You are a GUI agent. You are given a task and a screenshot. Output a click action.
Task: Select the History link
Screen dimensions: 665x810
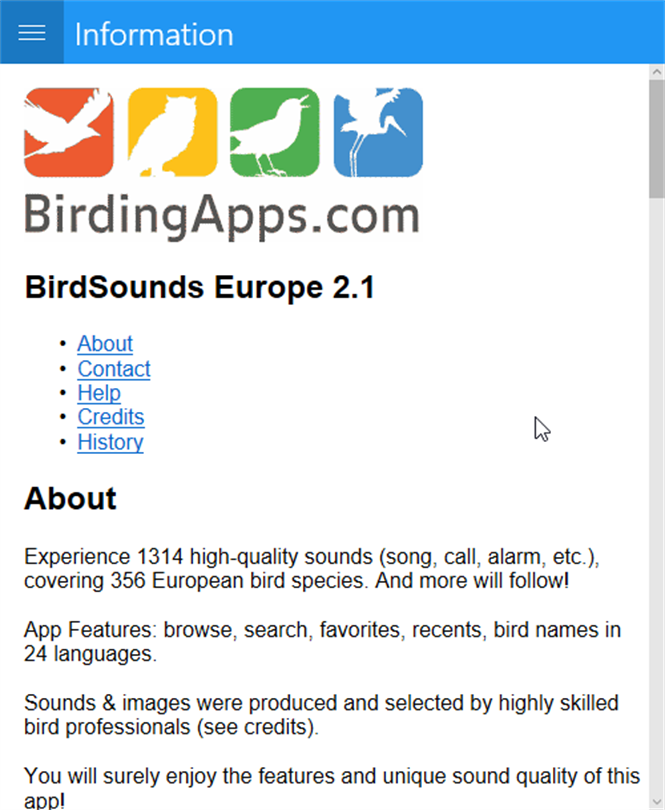[x=110, y=442]
